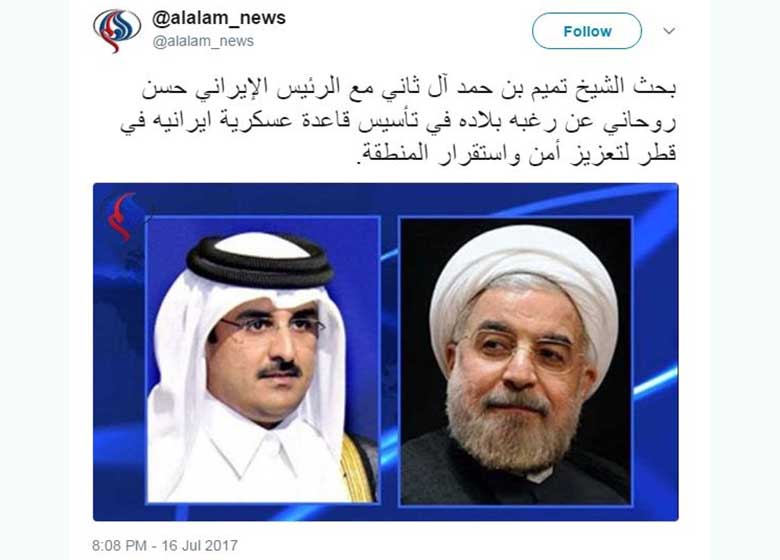This screenshot has width=780, height=560.
Task: Click the last line of Arabic tweet text
Action: (517, 153)
